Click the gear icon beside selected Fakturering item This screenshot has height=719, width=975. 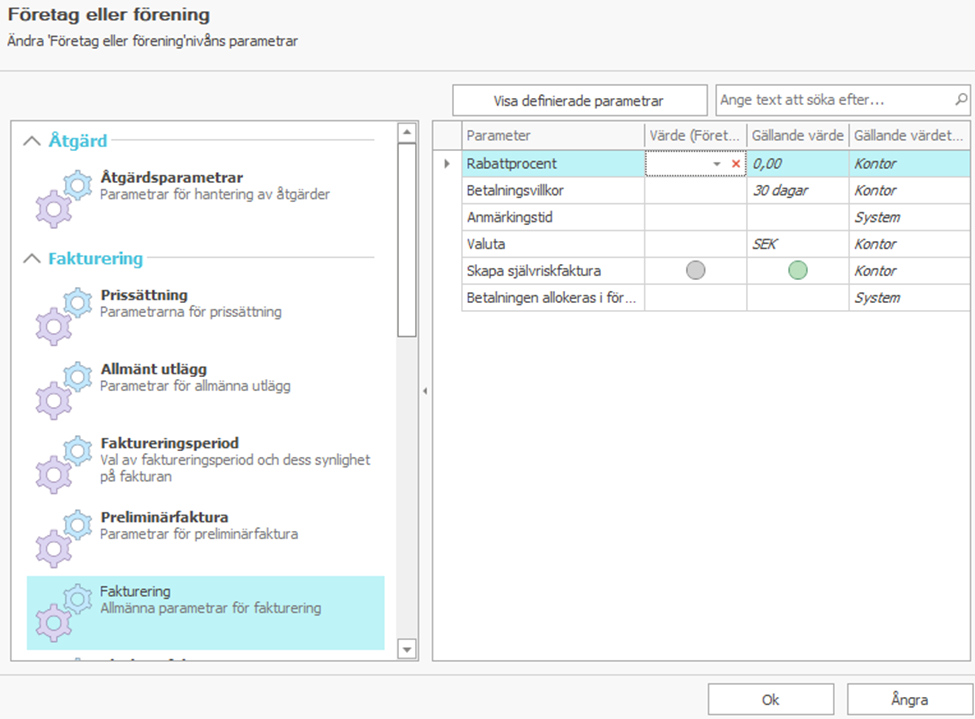coord(64,610)
